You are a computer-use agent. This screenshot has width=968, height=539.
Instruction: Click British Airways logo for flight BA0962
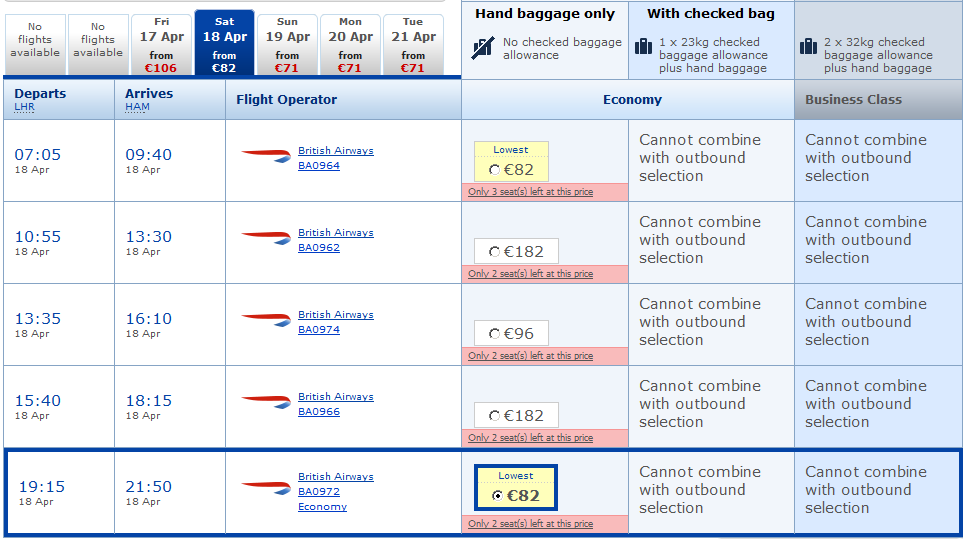tap(266, 238)
